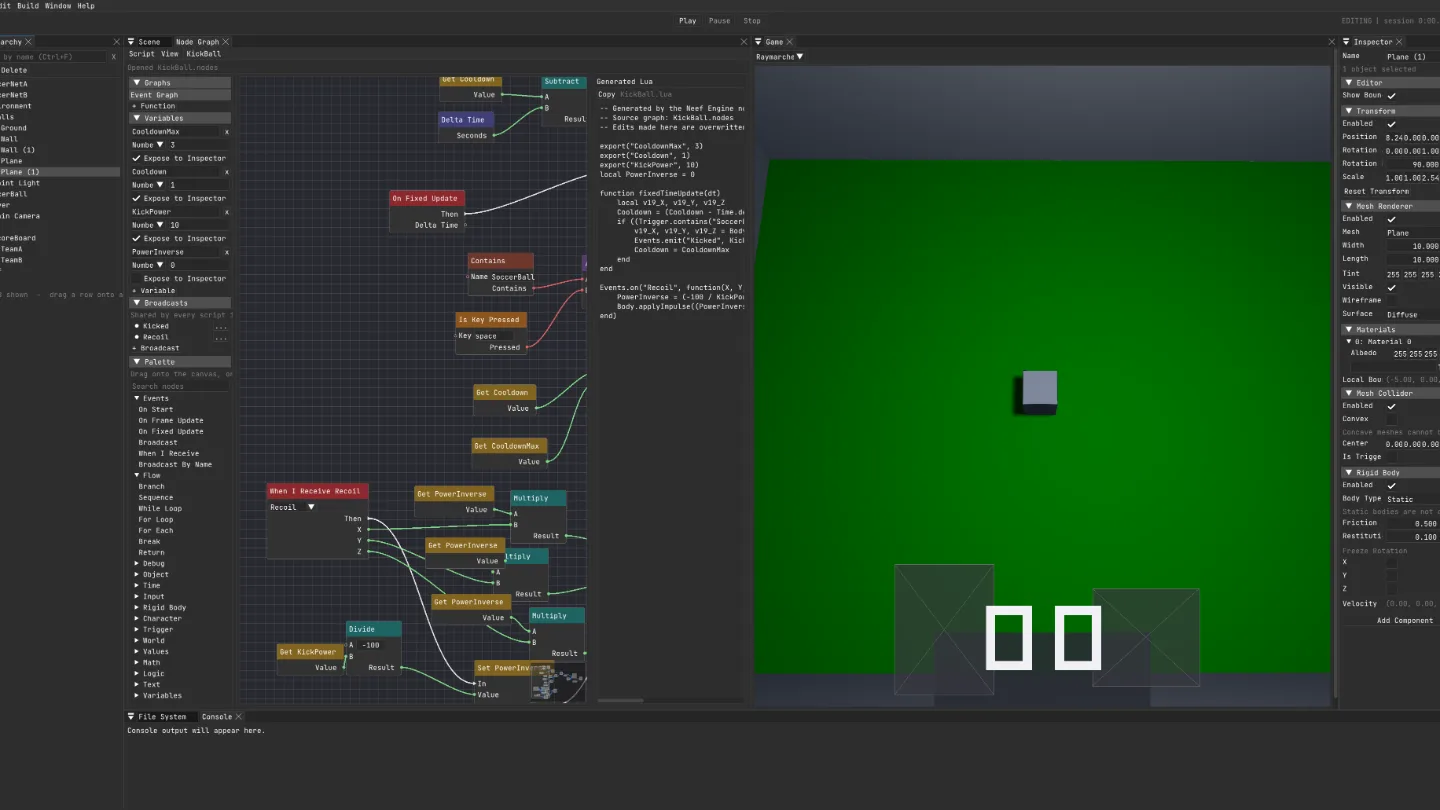This screenshot has width=1440, height=810.
Task: Open the File System panel dropdown triangle
Action: point(132,717)
